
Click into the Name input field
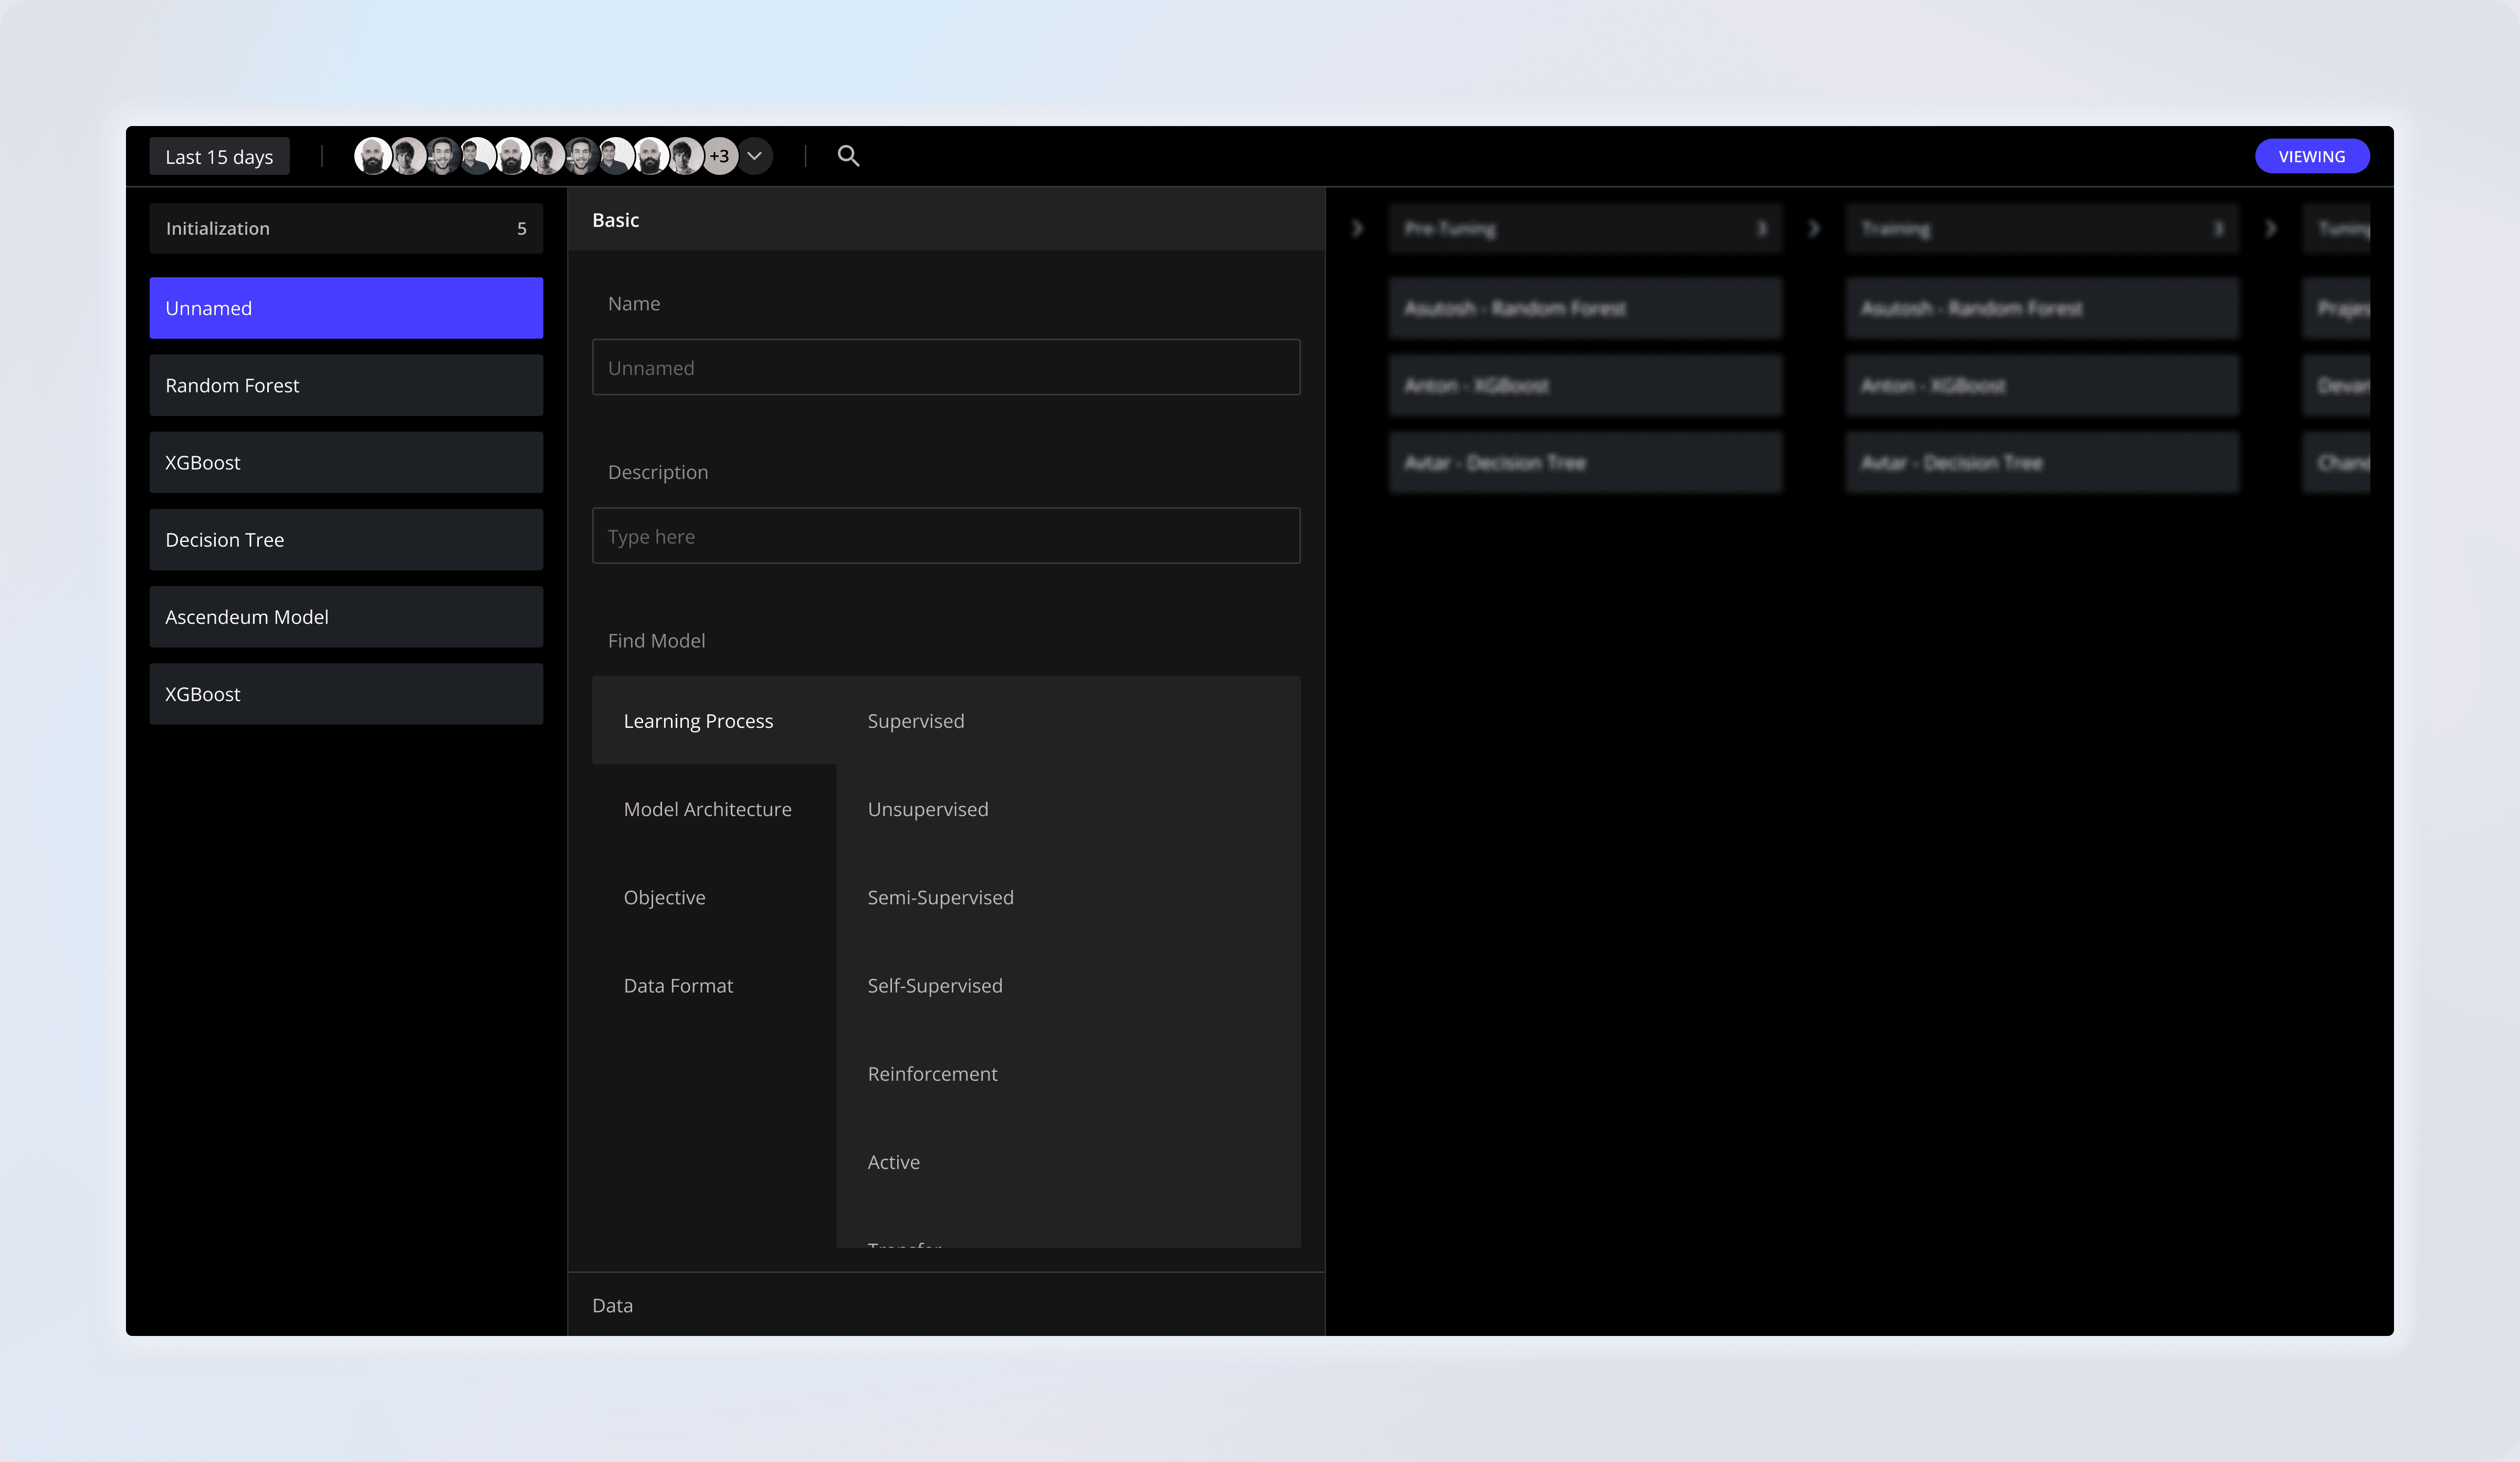(945, 367)
